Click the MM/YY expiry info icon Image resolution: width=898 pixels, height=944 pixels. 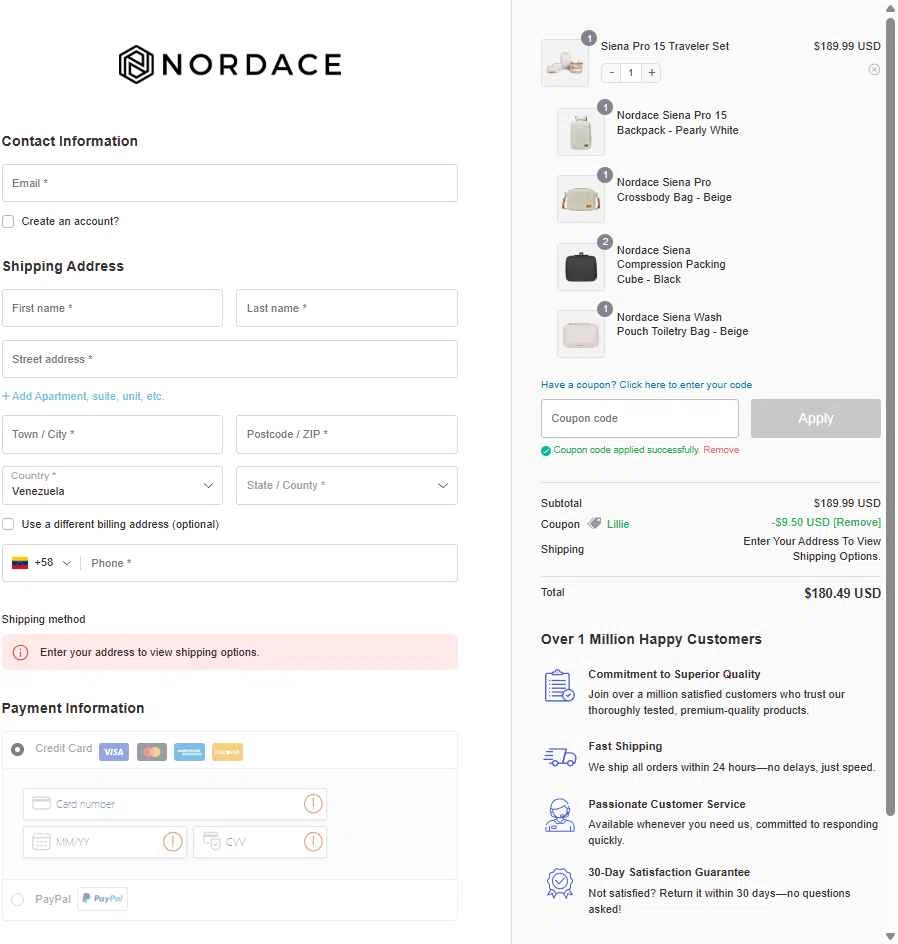click(x=173, y=842)
